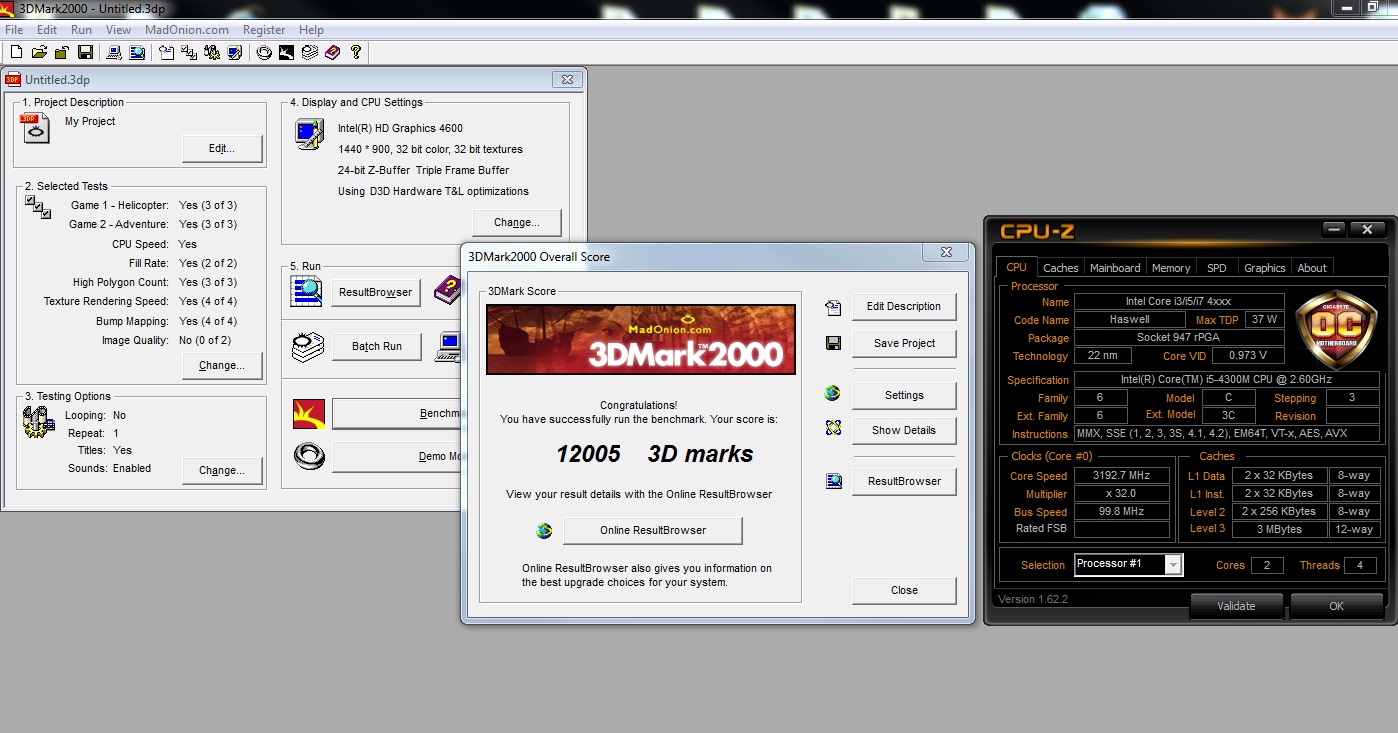Click the Save floppy disk toolbar icon
This screenshot has height=733, width=1398.
(x=85, y=52)
